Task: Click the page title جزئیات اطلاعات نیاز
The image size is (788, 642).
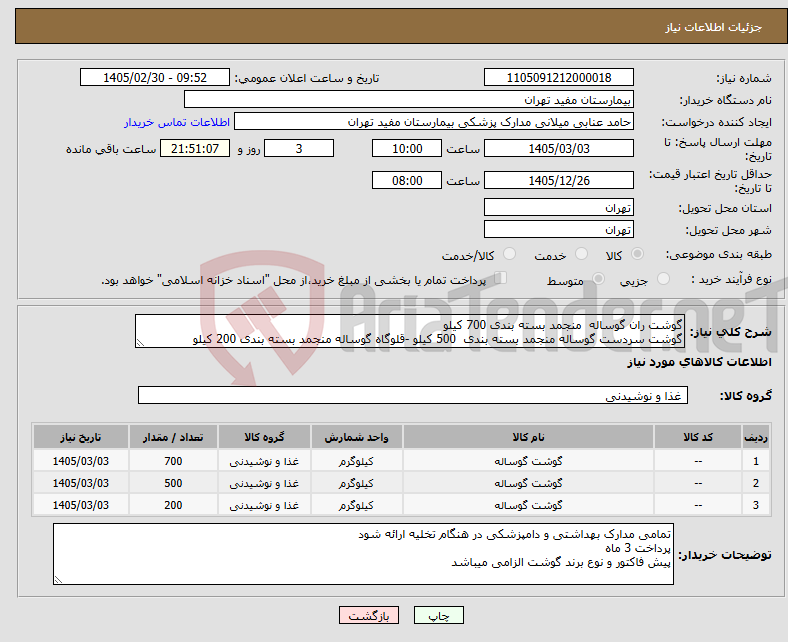Action: (x=714, y=27)
